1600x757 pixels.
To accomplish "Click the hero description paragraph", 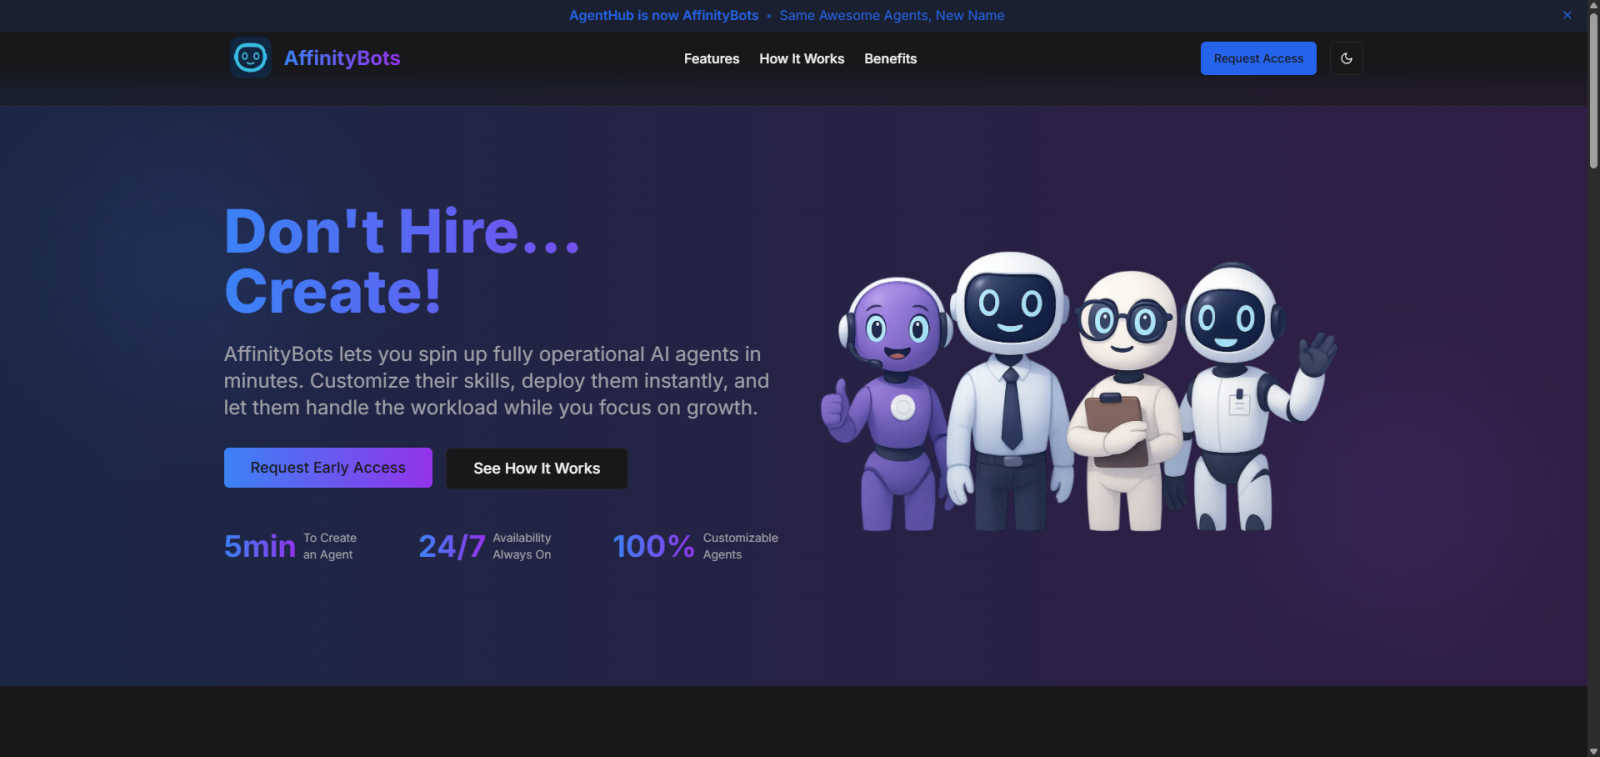I will (x=496, y=381).
